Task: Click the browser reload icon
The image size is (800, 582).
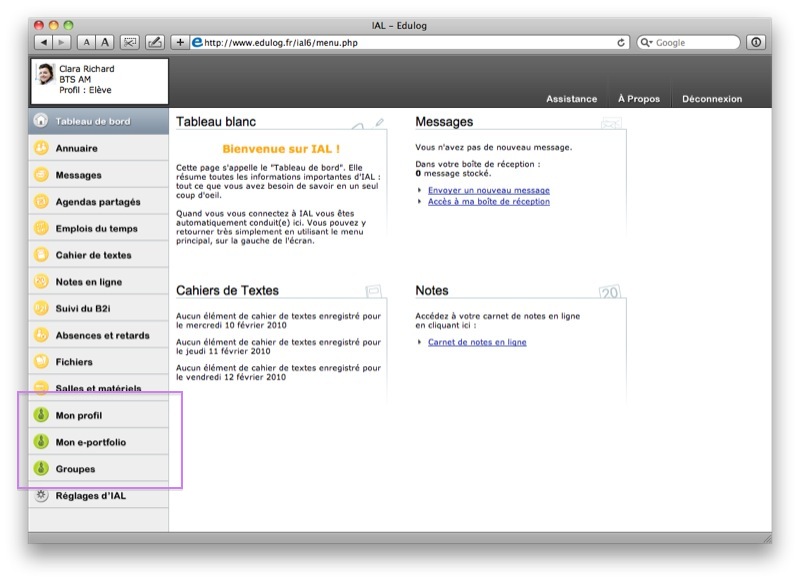Action: (x=622, y=43)
